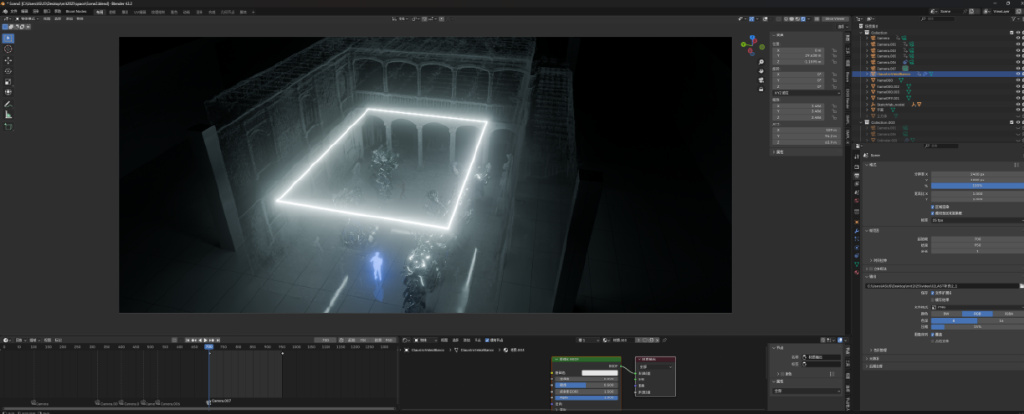Screen dimensions: 1024x414
Task: Collapse the Collection tree in outliner
Action: 862,31
